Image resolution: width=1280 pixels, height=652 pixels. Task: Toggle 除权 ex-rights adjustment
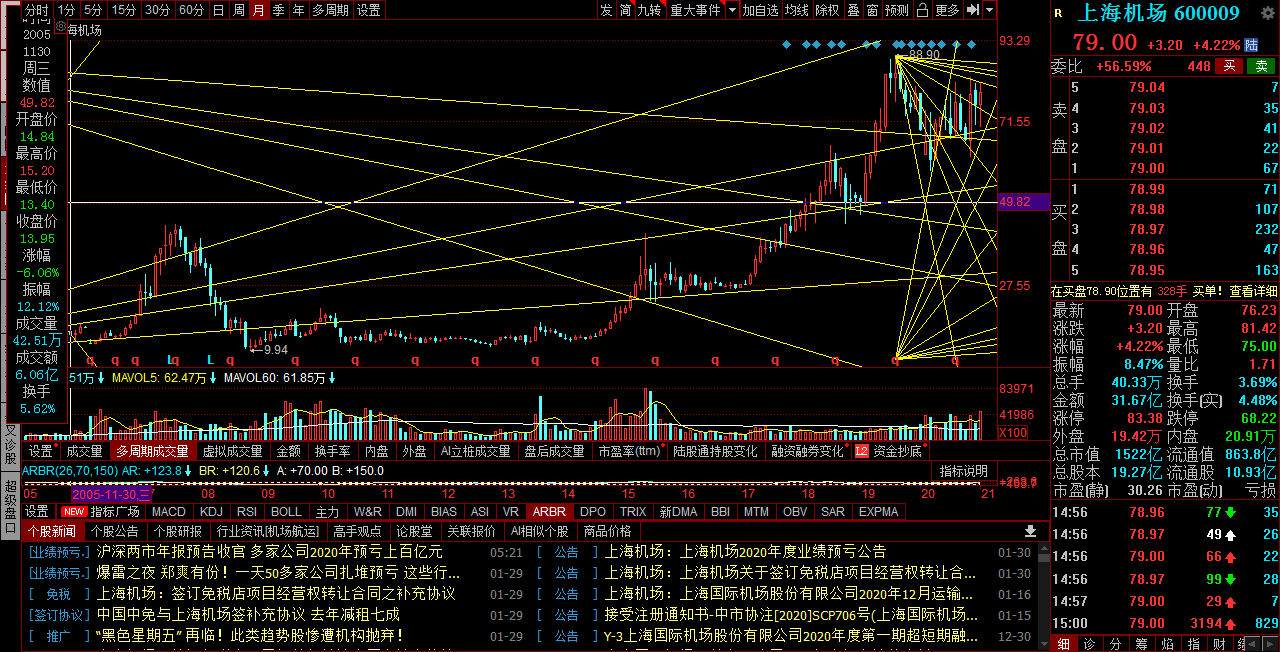827,10
